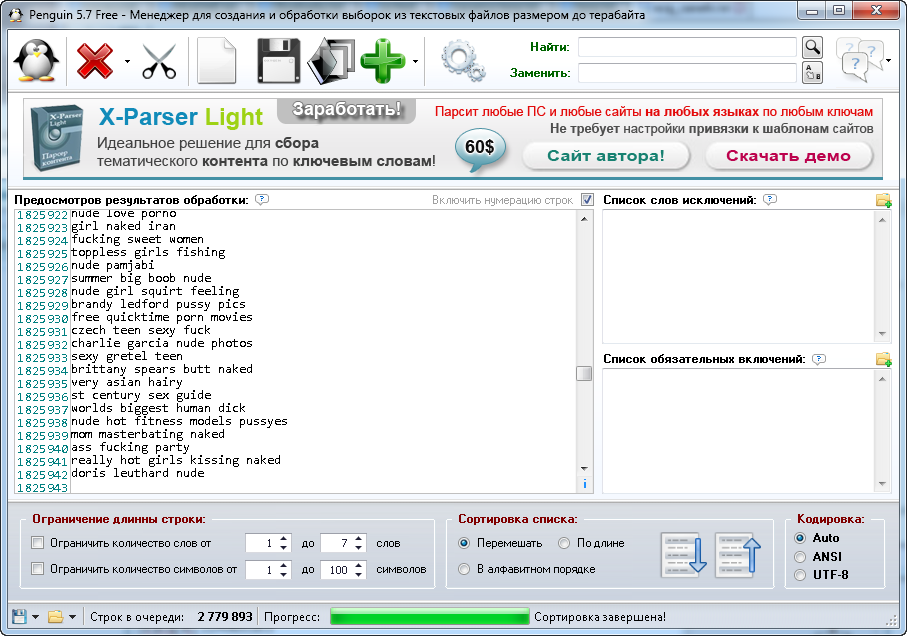Open settings with the gears icon
The width and height of the screenshot is (907, 636).
[463, 61]
